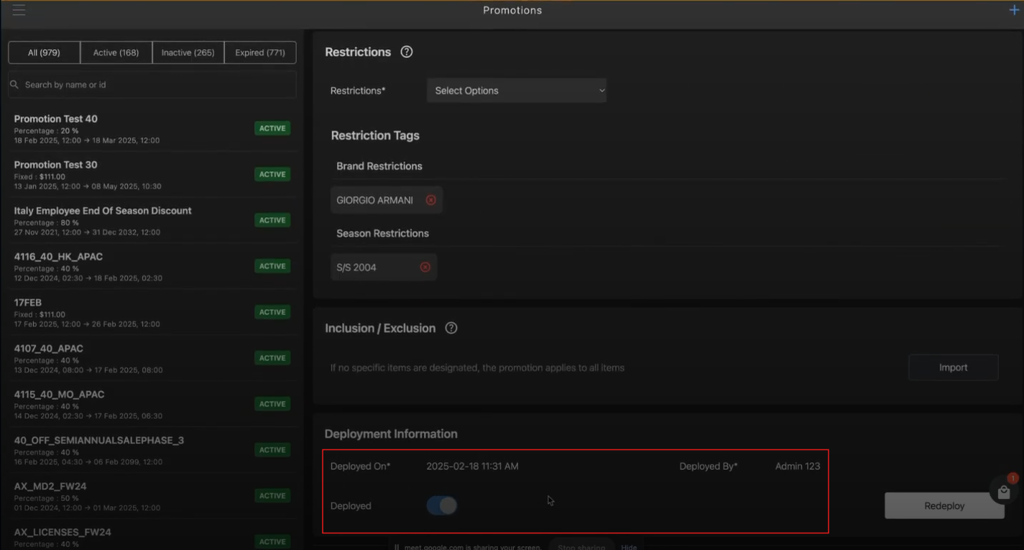Screen dimensions: 1024x550
Task: Select the 4116_40_HK_APAC promotion
Action: (152, 267)
